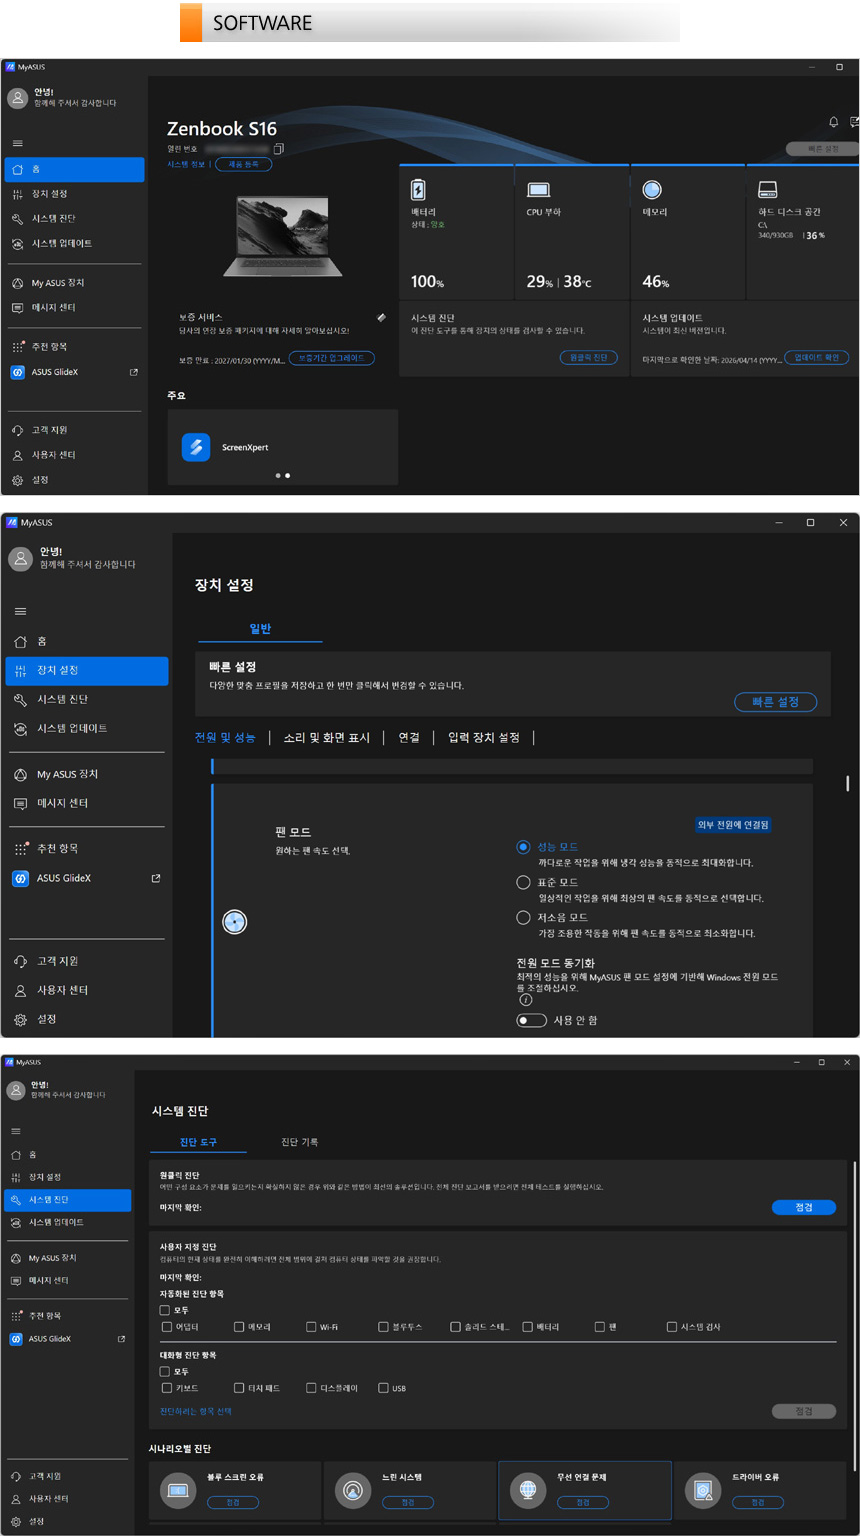Open the 소리 및 화면 표시 tab

[326, 738]
